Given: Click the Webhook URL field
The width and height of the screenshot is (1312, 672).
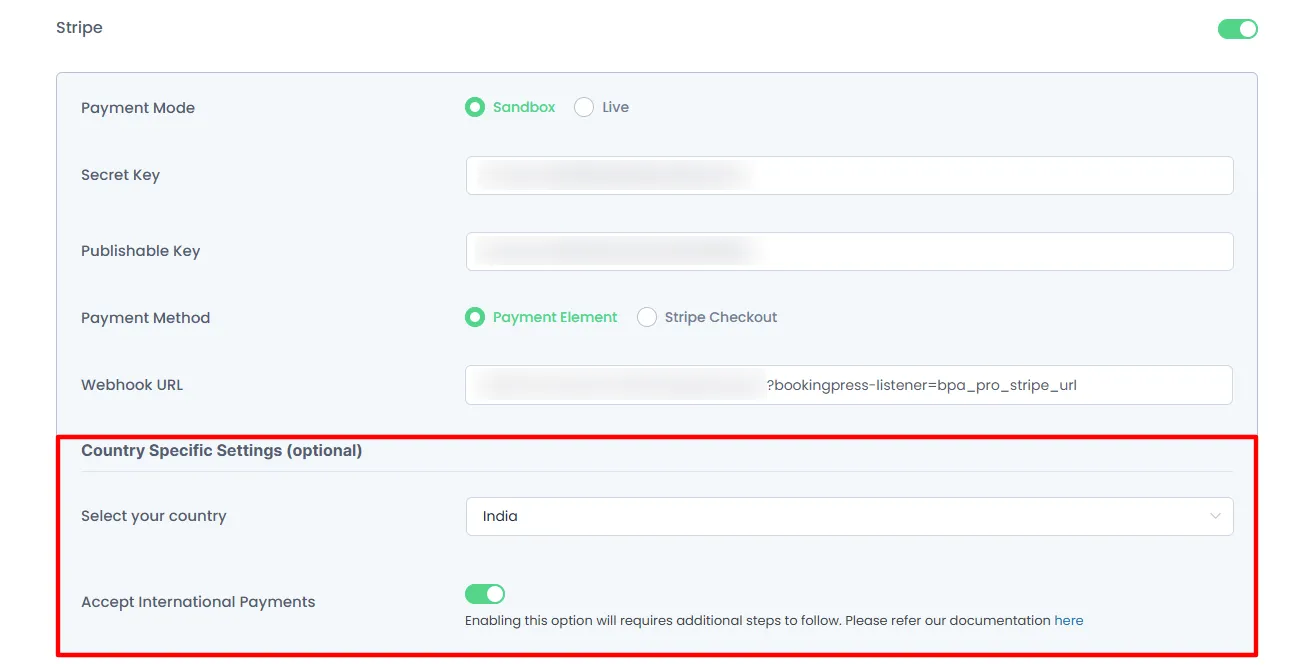Looking at the screenshot, I should tap(849, 385).
